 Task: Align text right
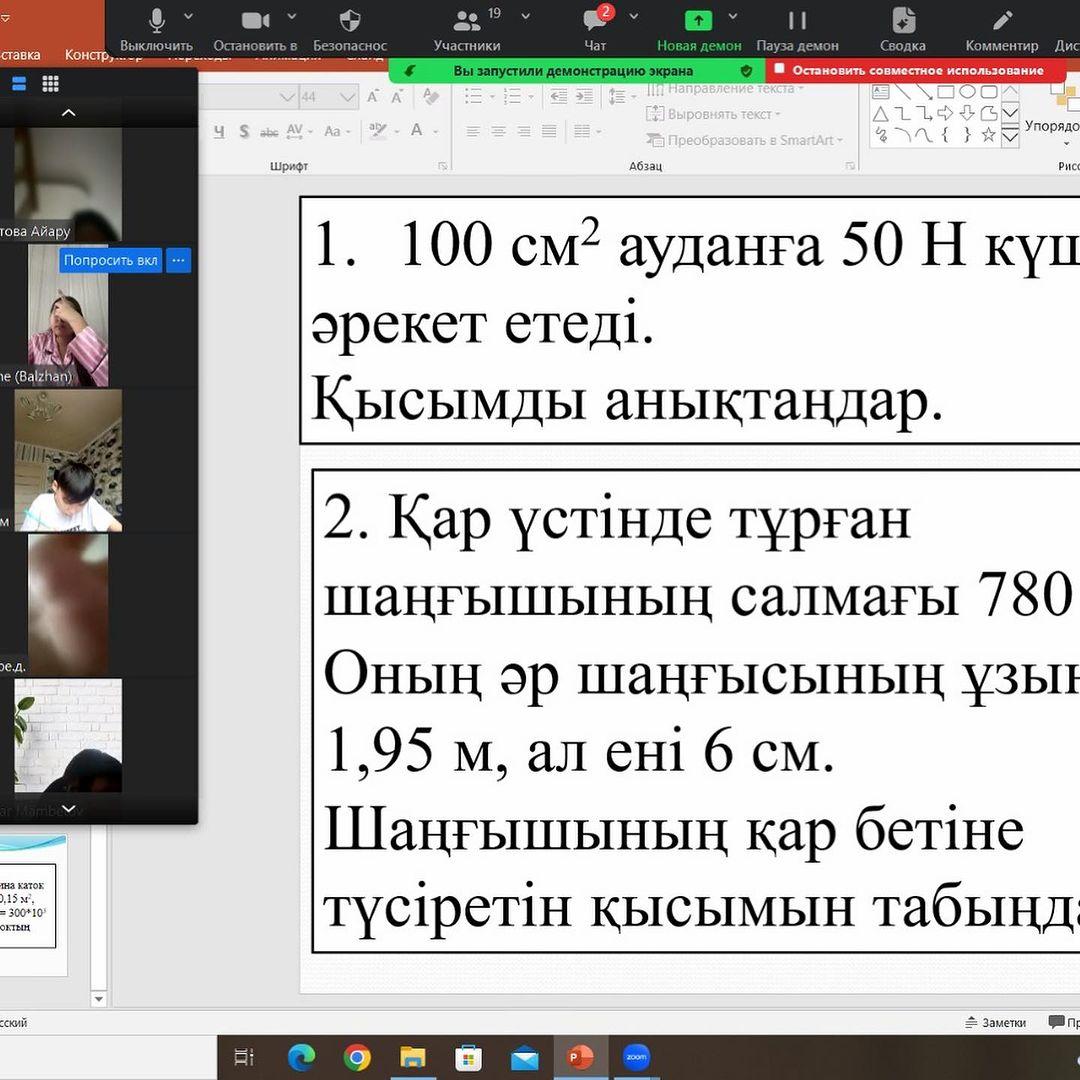pyautogui.click(x=524, y=131)
